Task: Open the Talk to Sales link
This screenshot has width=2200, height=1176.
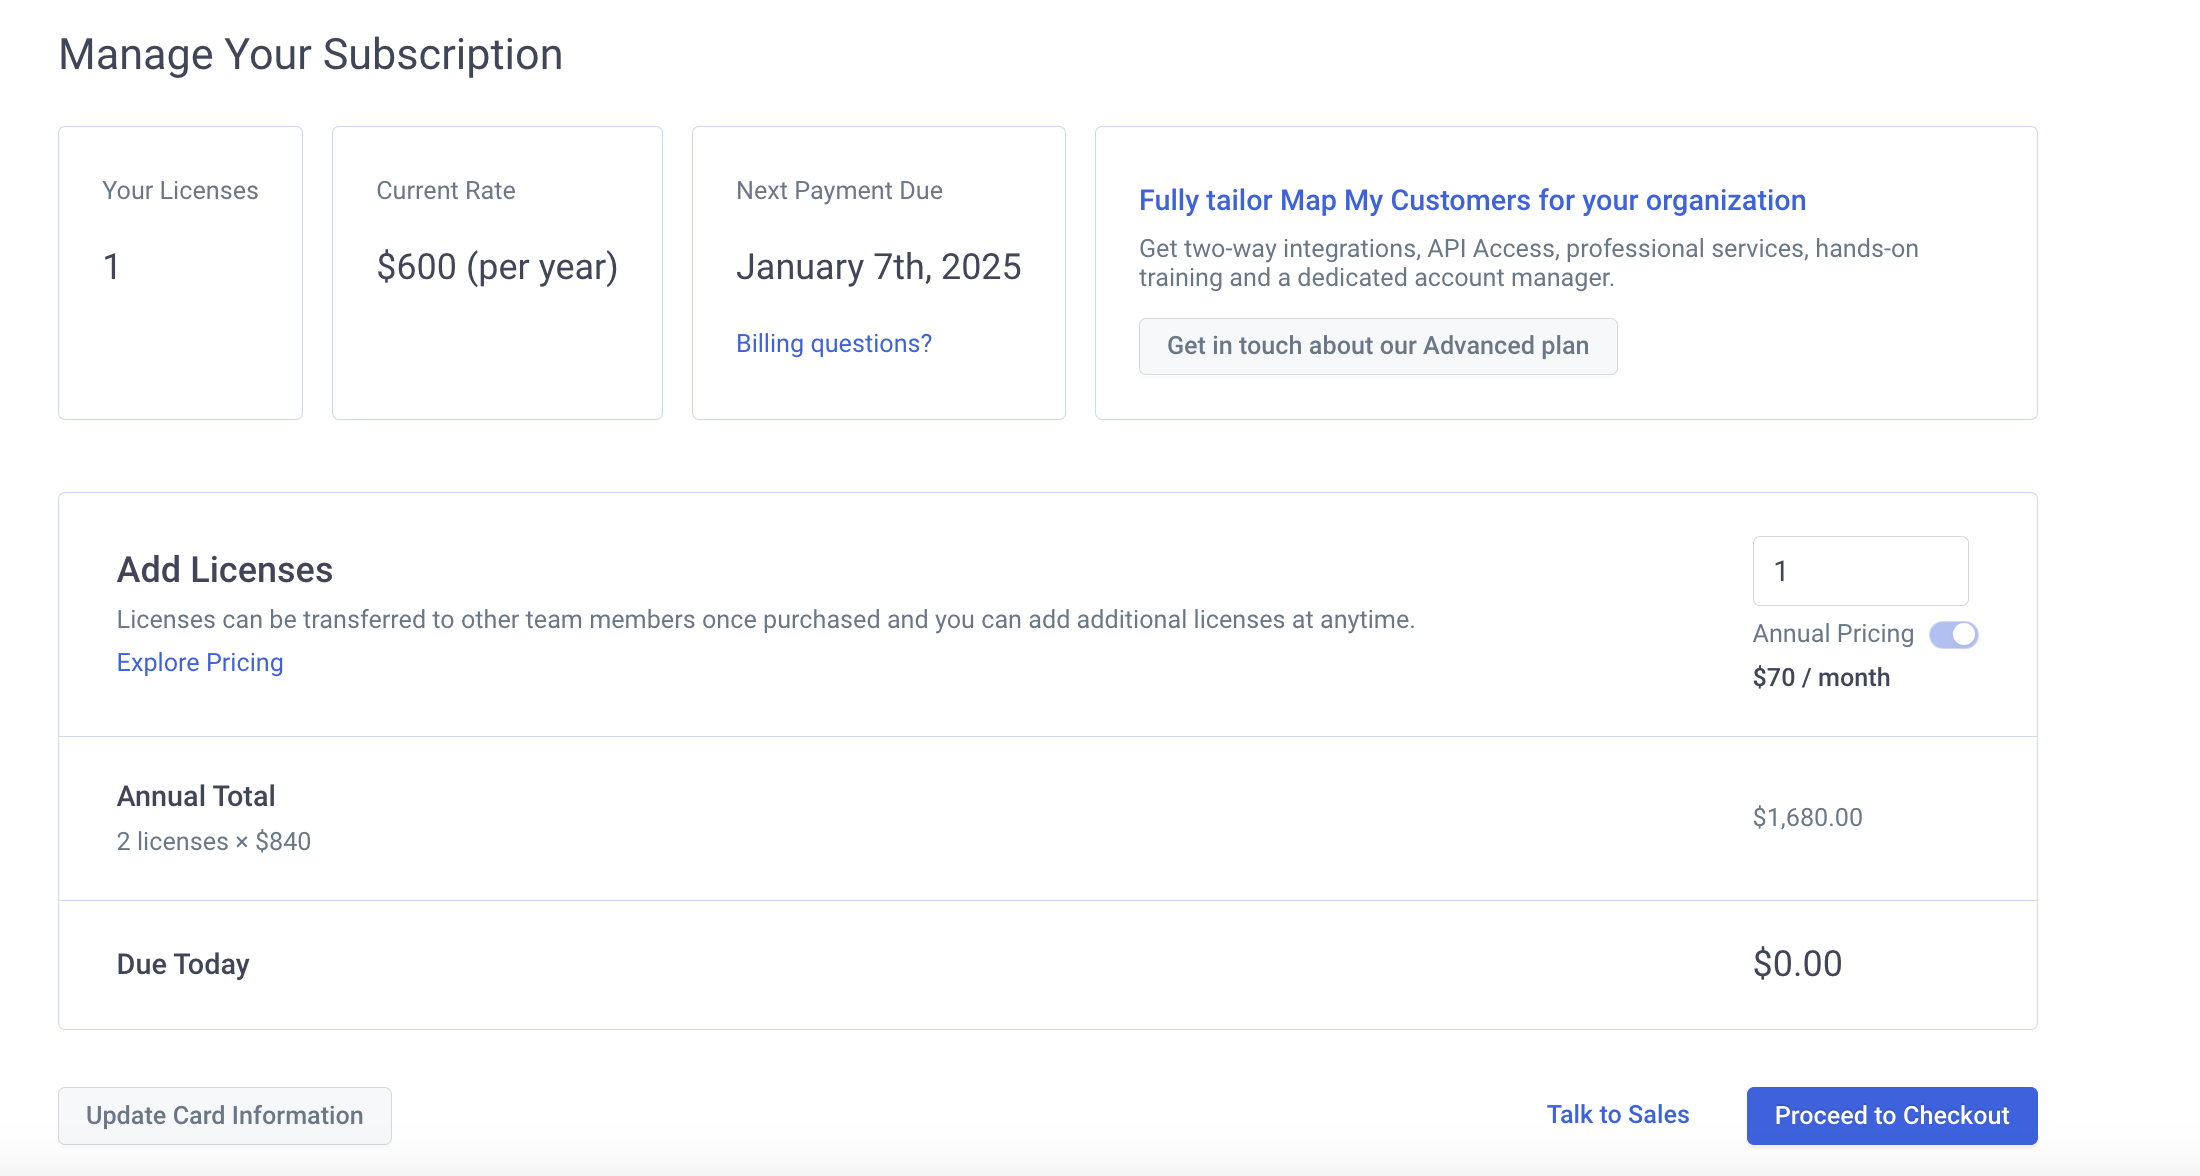Action: [x=1618, y=1115]
